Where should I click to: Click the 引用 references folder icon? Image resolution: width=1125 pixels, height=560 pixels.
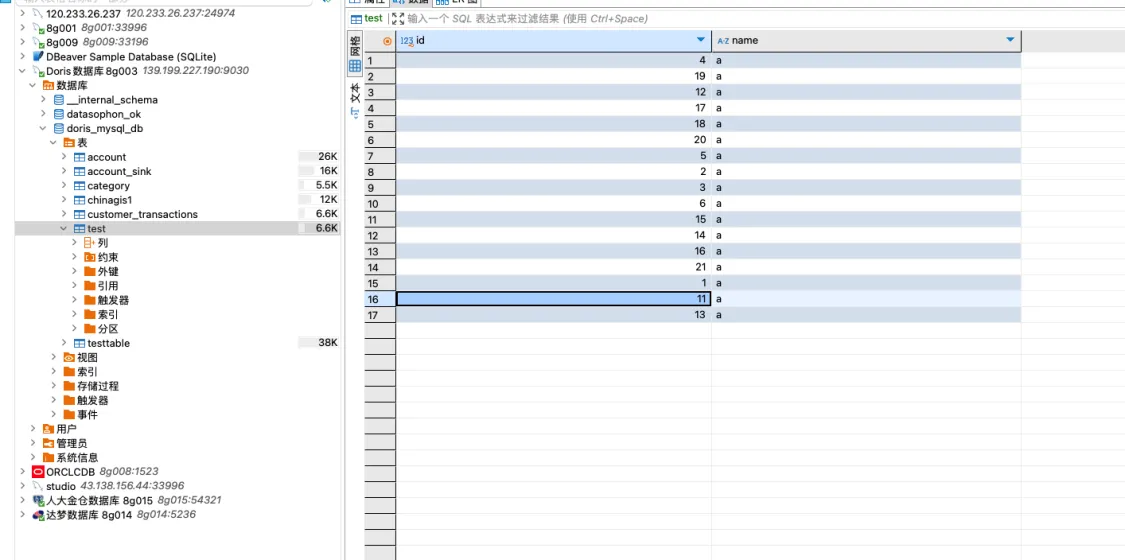[89, 286]
